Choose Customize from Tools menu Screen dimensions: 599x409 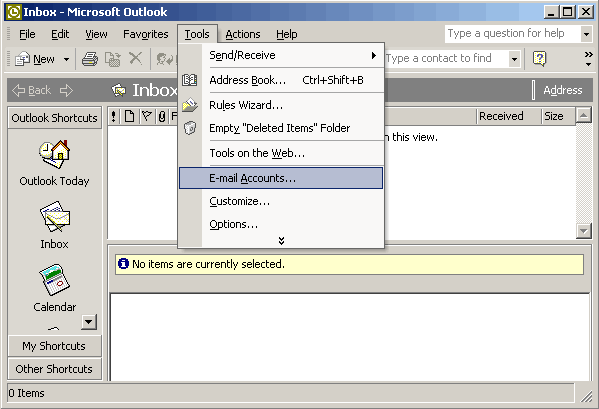[281, 201]
